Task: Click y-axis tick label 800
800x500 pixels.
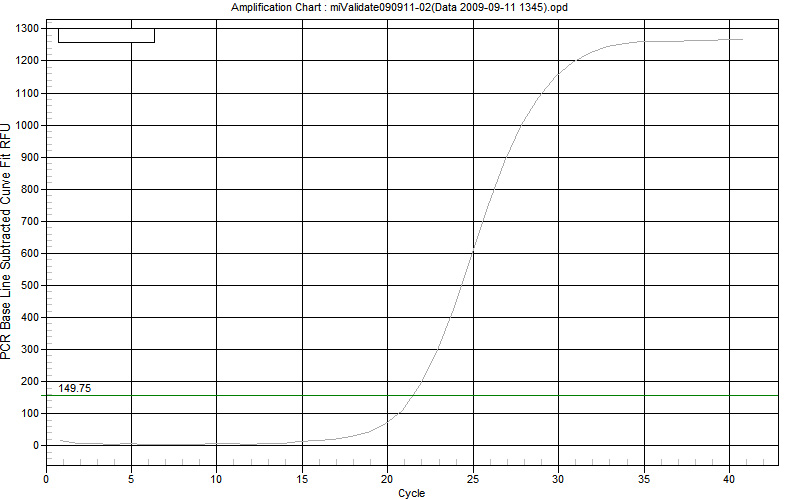Action: pyautogui.click(x=30, y=189)
